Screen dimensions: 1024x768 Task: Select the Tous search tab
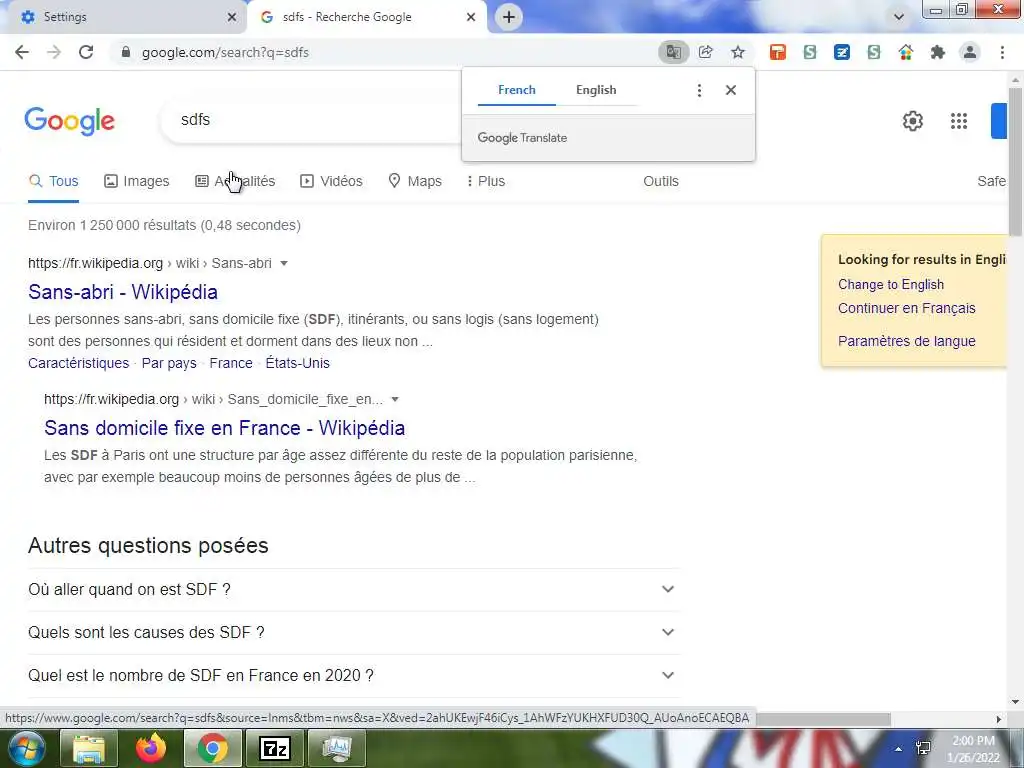pyautogui.click(x=54, y=182)
